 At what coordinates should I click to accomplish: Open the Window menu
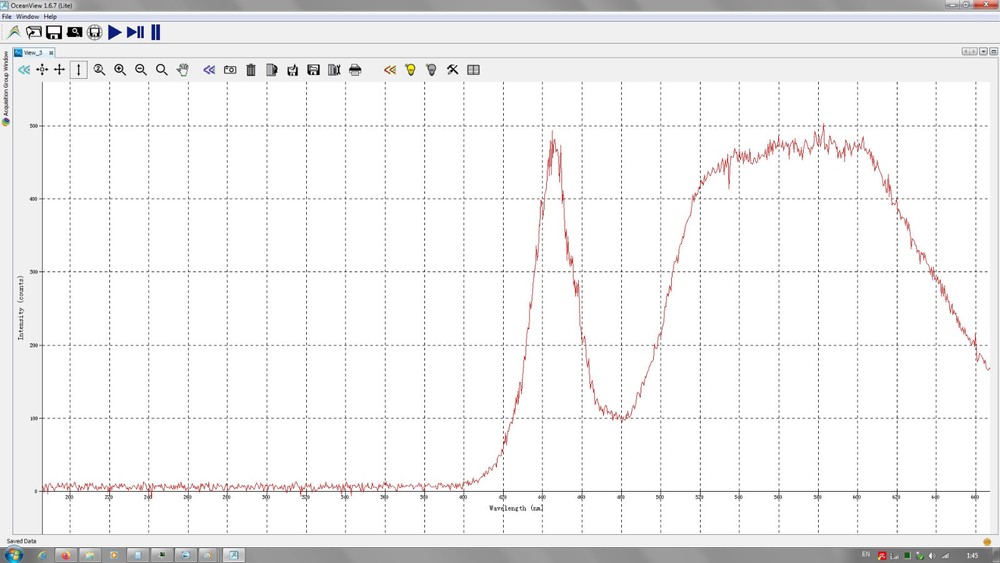tap(27, 17)
